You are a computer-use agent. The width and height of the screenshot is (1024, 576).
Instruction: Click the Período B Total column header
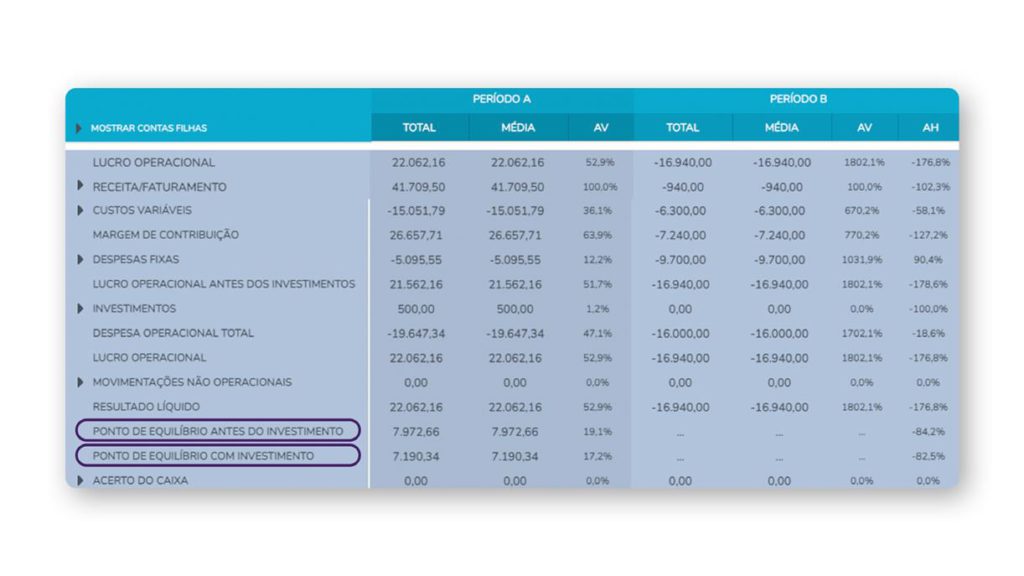[x=682, y=128]
